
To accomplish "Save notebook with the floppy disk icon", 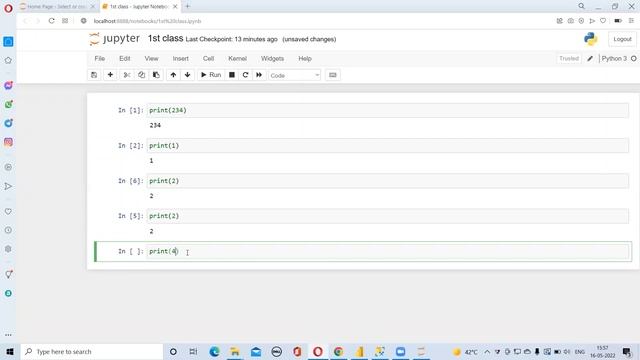I will pyautogui.click(x=94, y=75).
